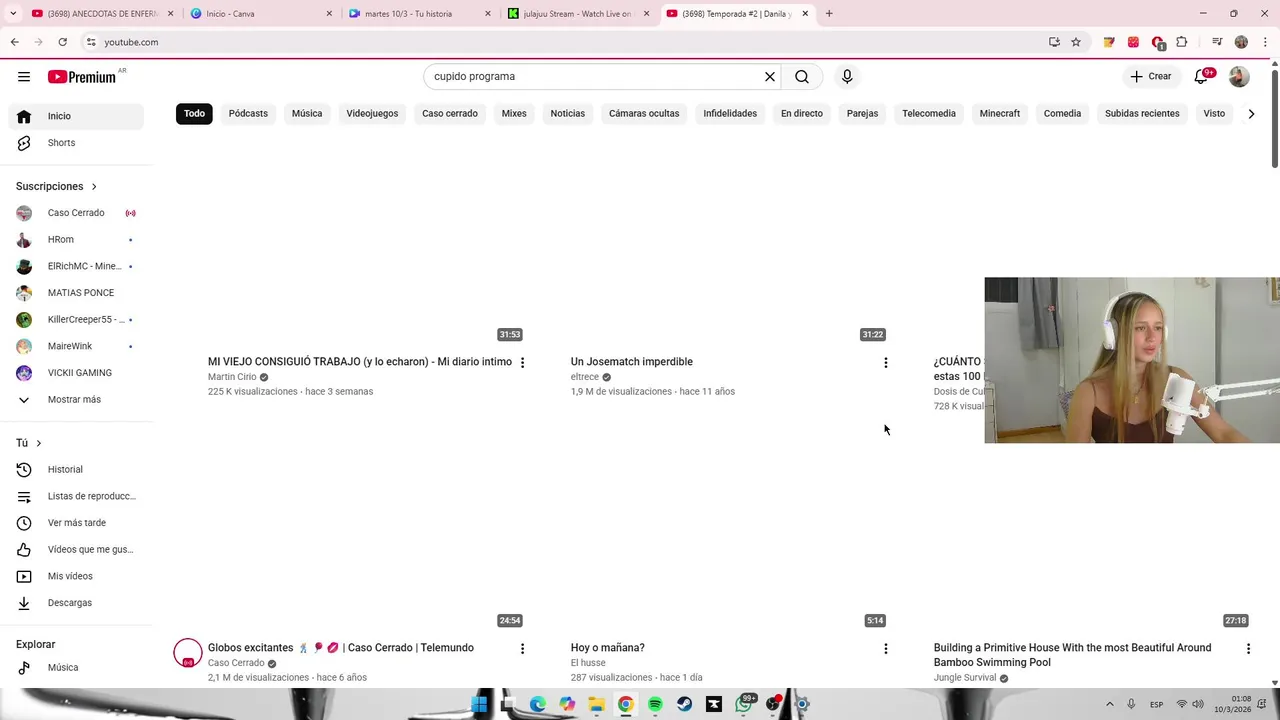Expand the Suscripciones section chevron
Viewport: 1280px width, 720px height.
(94, 187)
